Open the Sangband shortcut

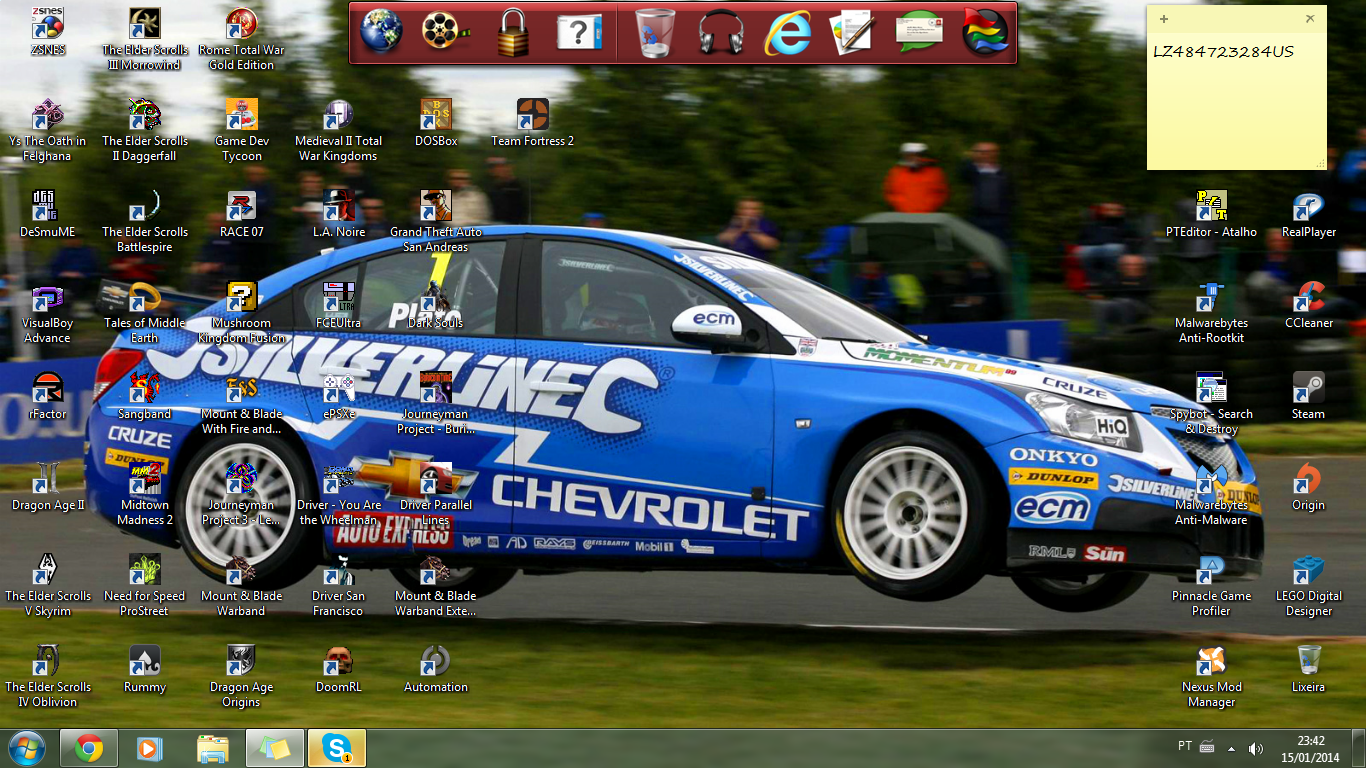(145, 396)
